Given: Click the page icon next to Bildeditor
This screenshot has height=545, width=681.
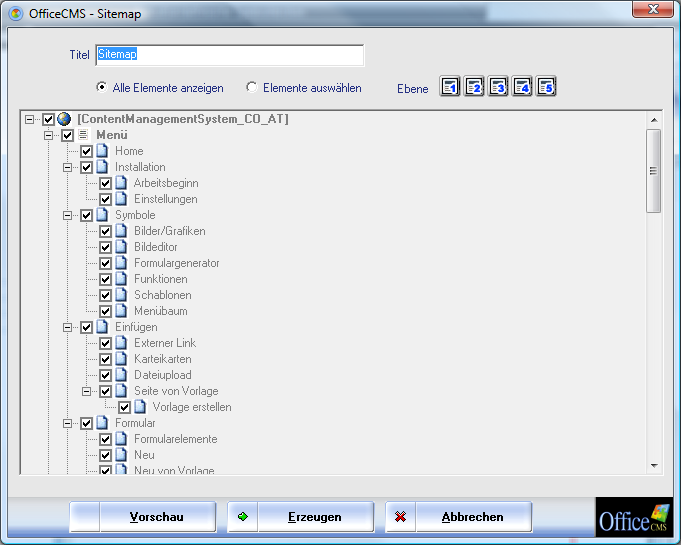Looking at the screenshot, I should click(121, 247).
